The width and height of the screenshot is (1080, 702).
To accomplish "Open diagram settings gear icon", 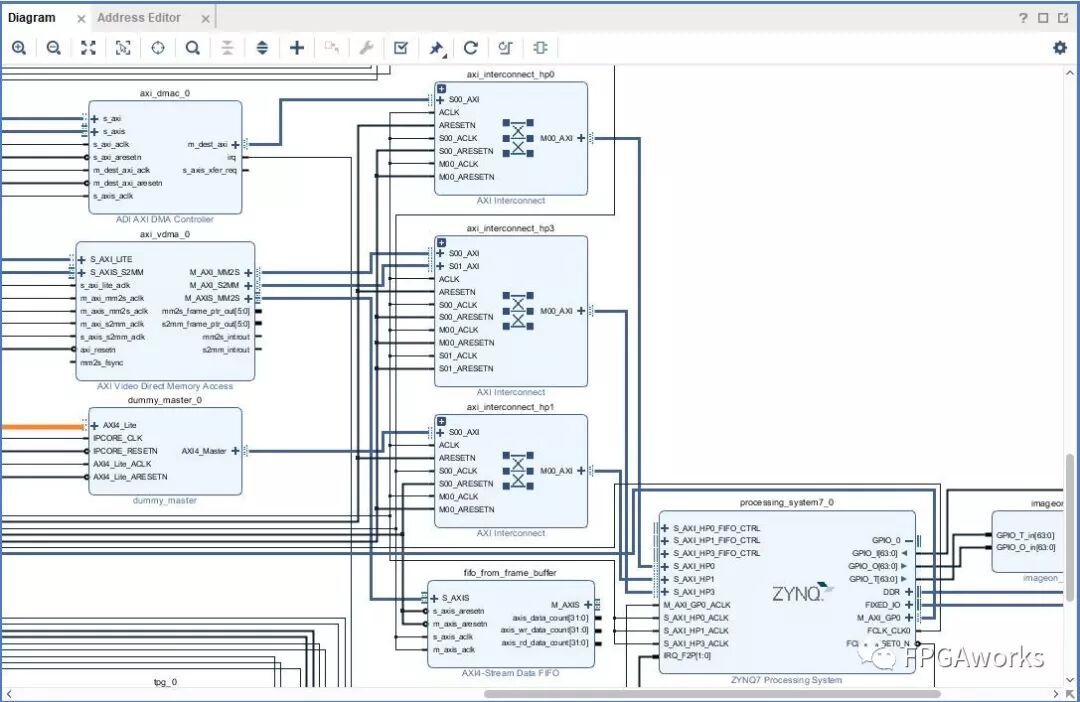I will click(x=1060, y=48).
